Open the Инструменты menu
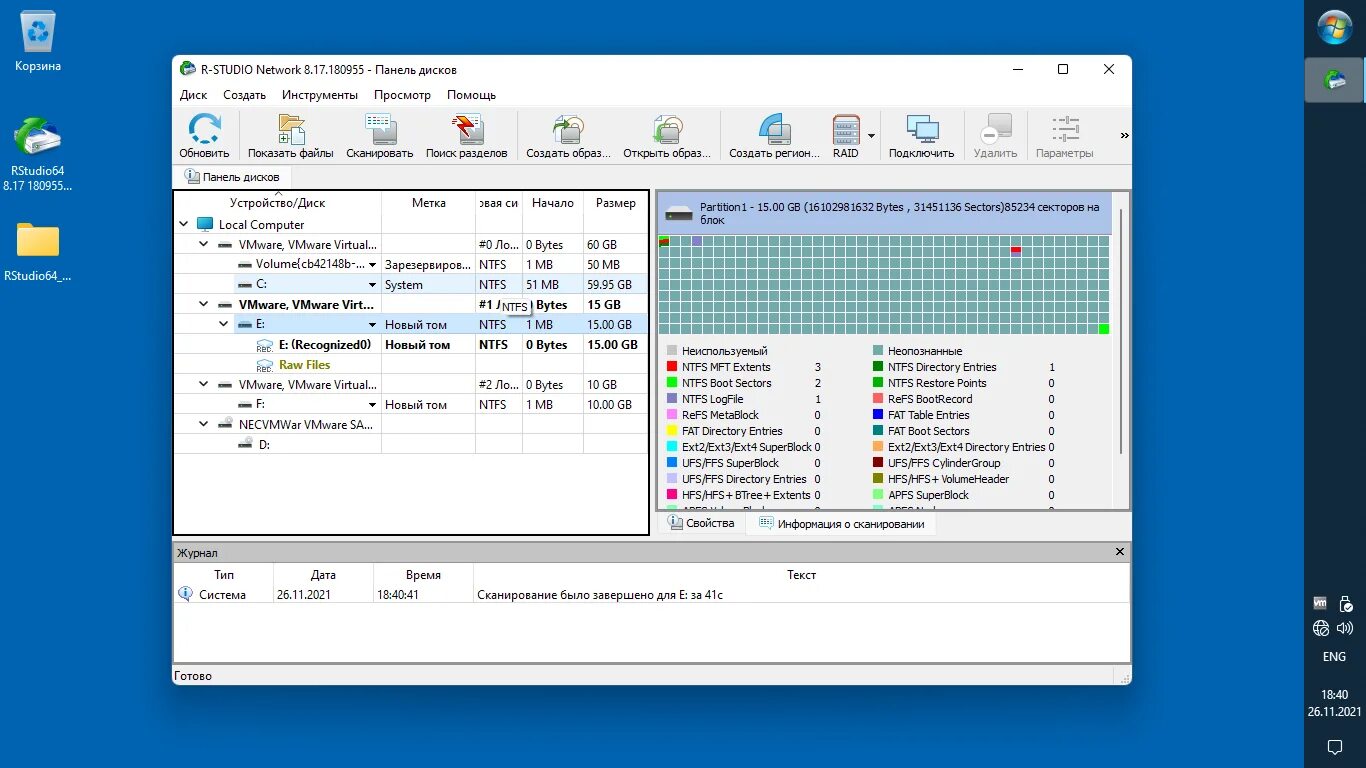 tap(320, 95)
